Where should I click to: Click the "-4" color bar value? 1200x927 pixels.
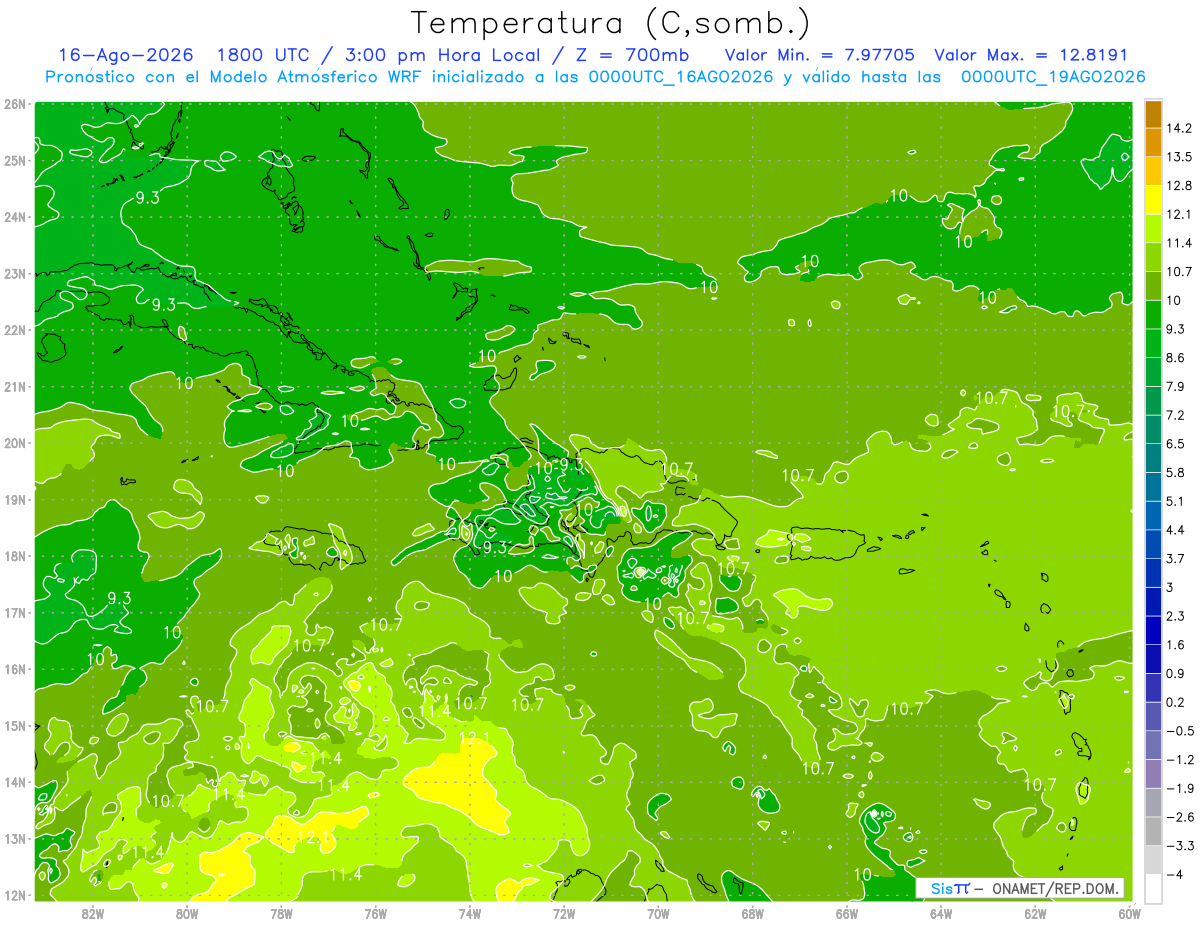1176,874
